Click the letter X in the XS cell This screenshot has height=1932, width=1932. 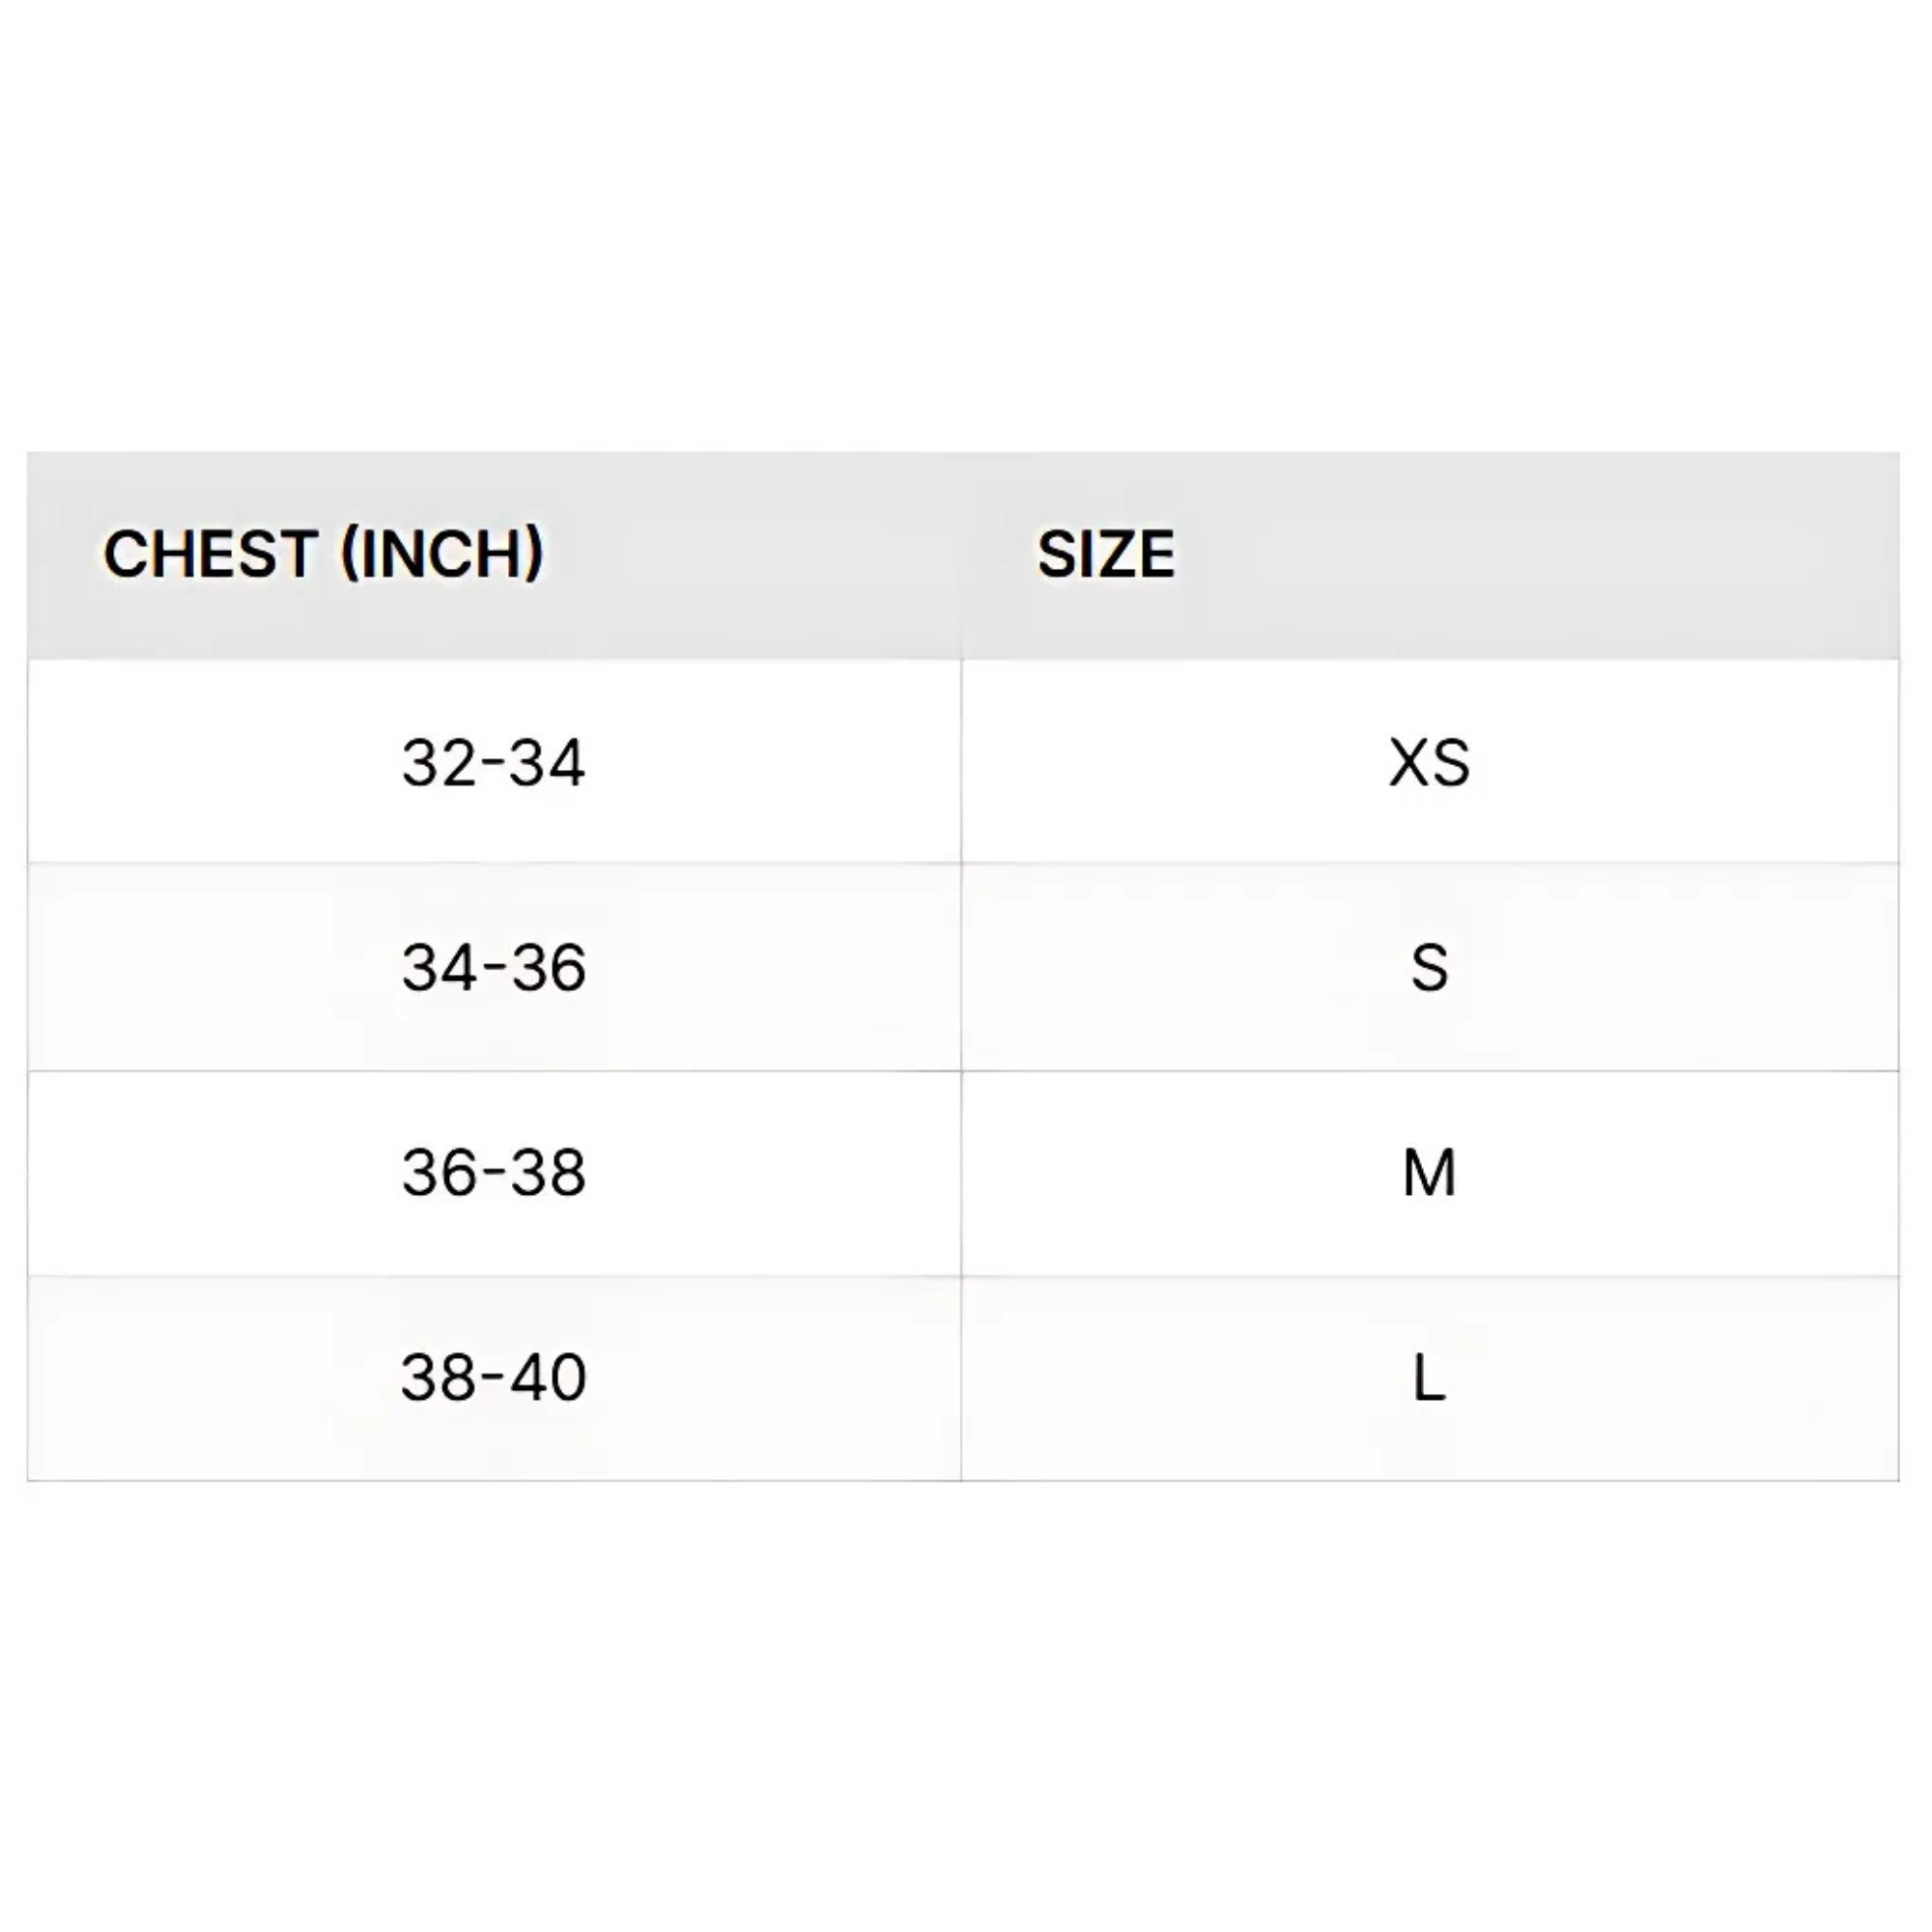coord(1409,763)
